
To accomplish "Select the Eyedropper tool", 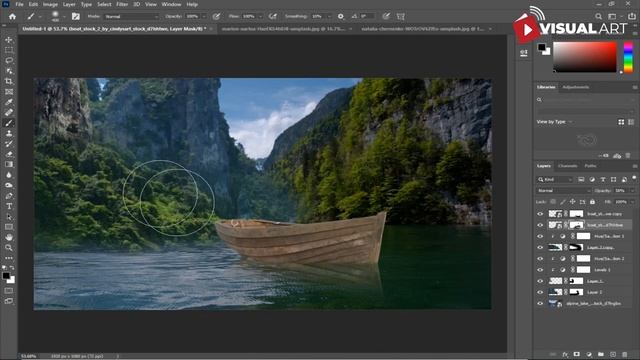I will (9, 102).
